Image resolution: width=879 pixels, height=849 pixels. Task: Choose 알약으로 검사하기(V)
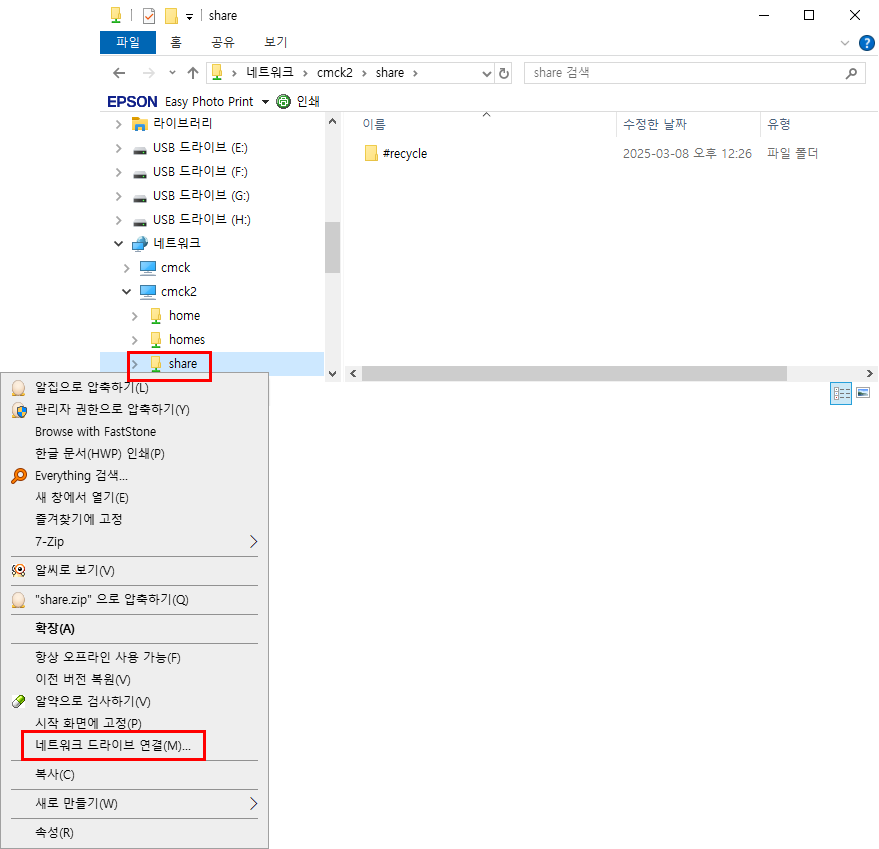coord(135,702)
